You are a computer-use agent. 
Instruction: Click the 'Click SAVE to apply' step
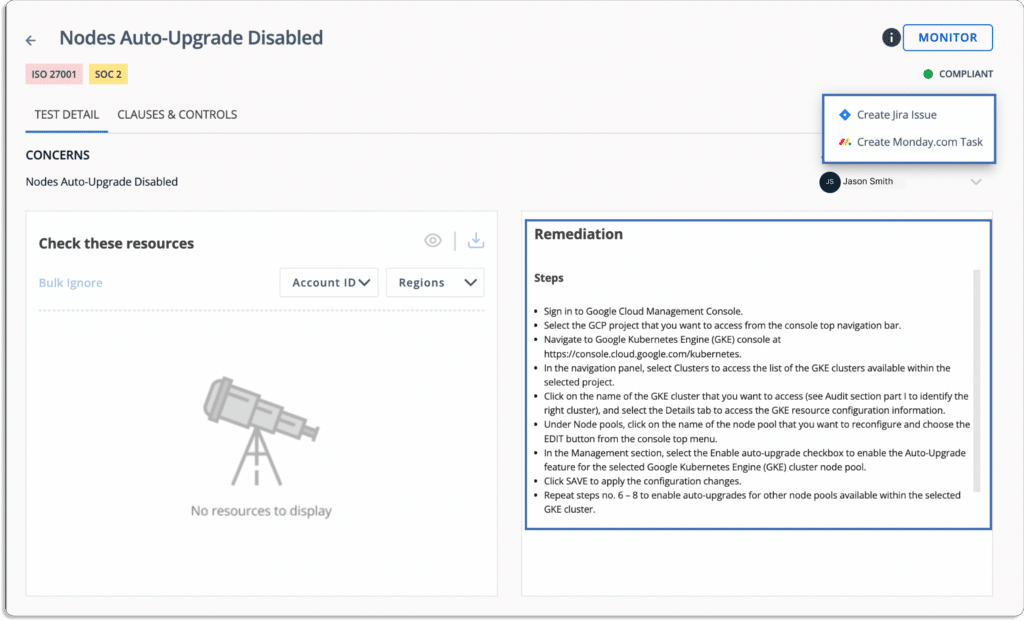coord(643,481)
